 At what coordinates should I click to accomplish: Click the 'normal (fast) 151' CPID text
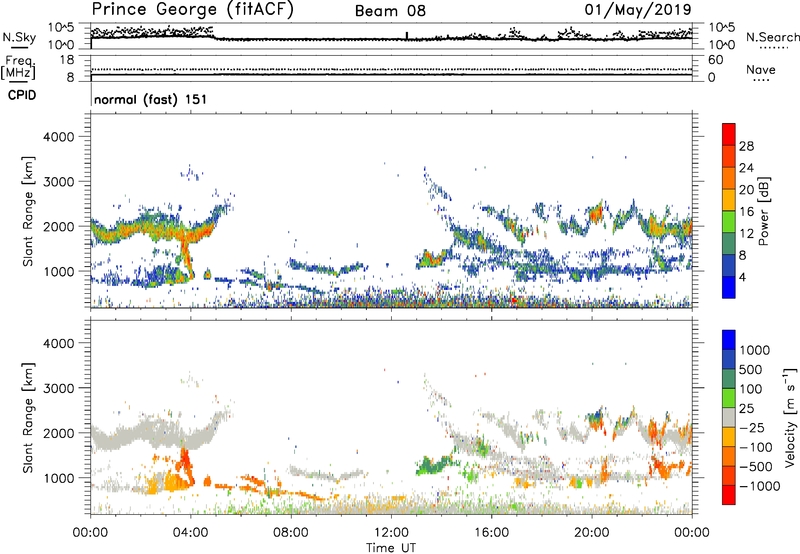tap(151, 99)
